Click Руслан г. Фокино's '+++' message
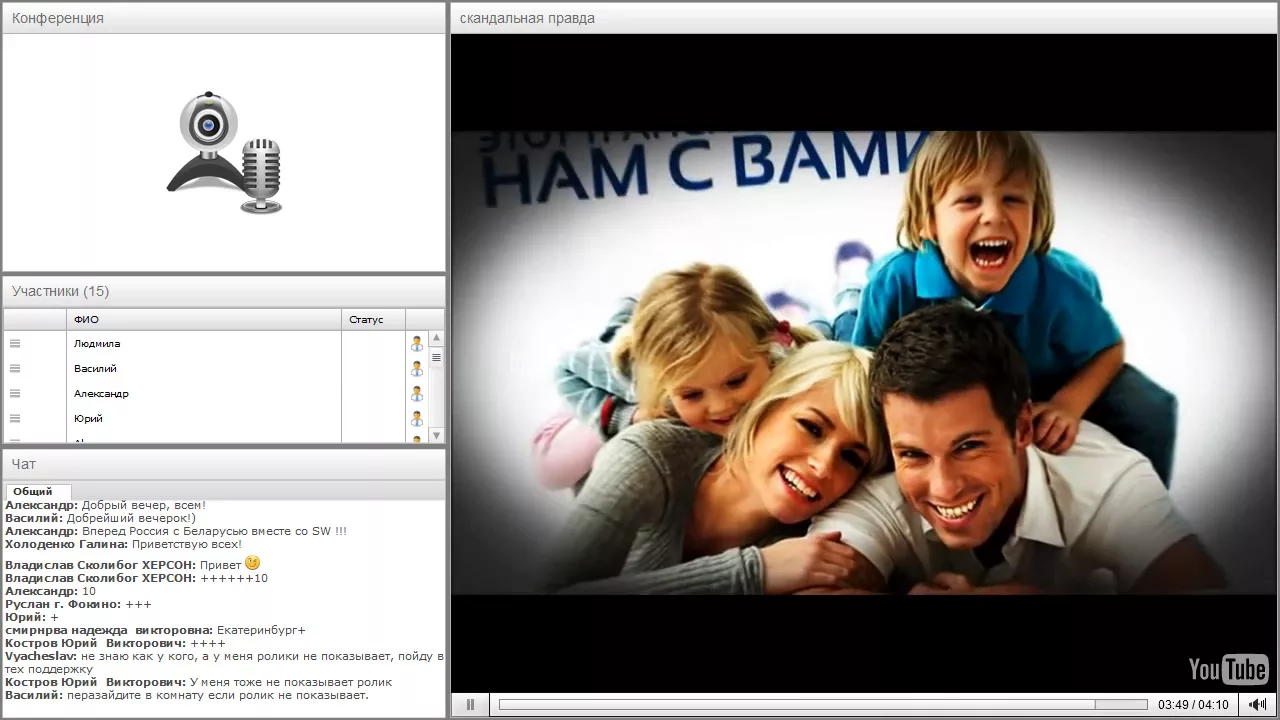 tap(138, 604)
